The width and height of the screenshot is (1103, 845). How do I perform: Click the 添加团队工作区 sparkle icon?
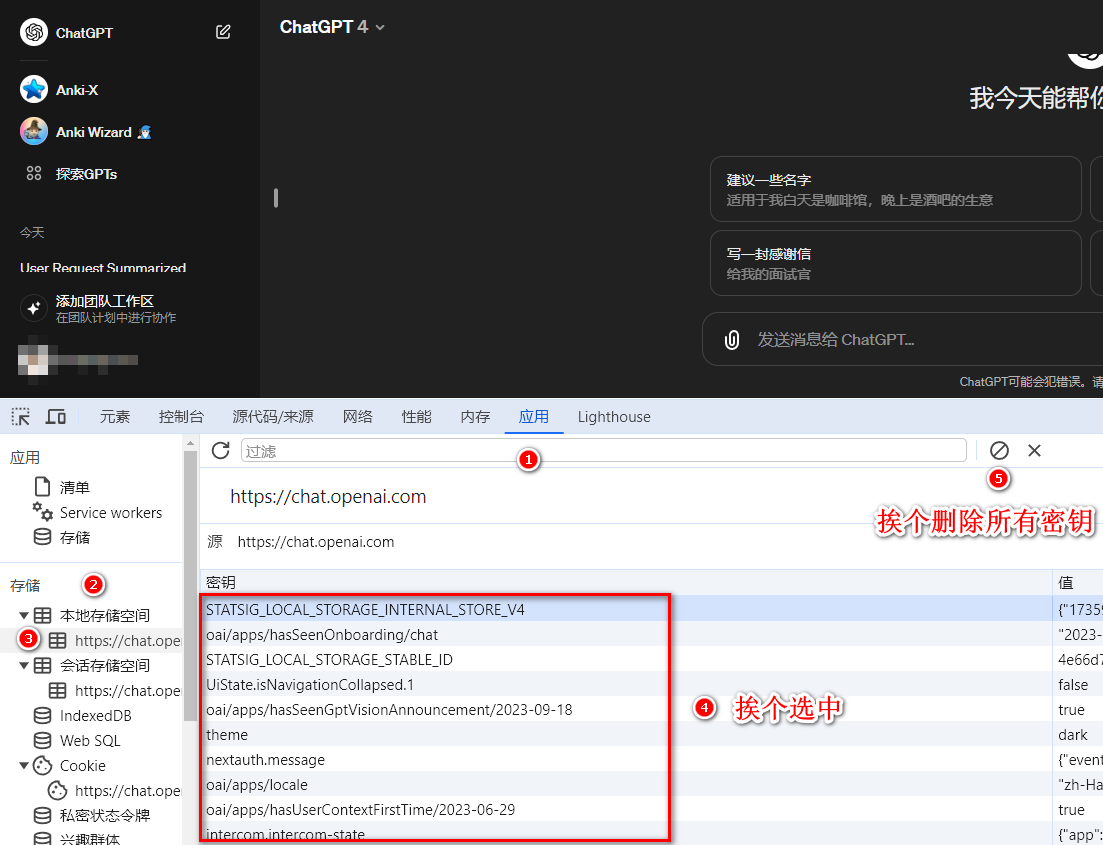[x=33, y=308]
